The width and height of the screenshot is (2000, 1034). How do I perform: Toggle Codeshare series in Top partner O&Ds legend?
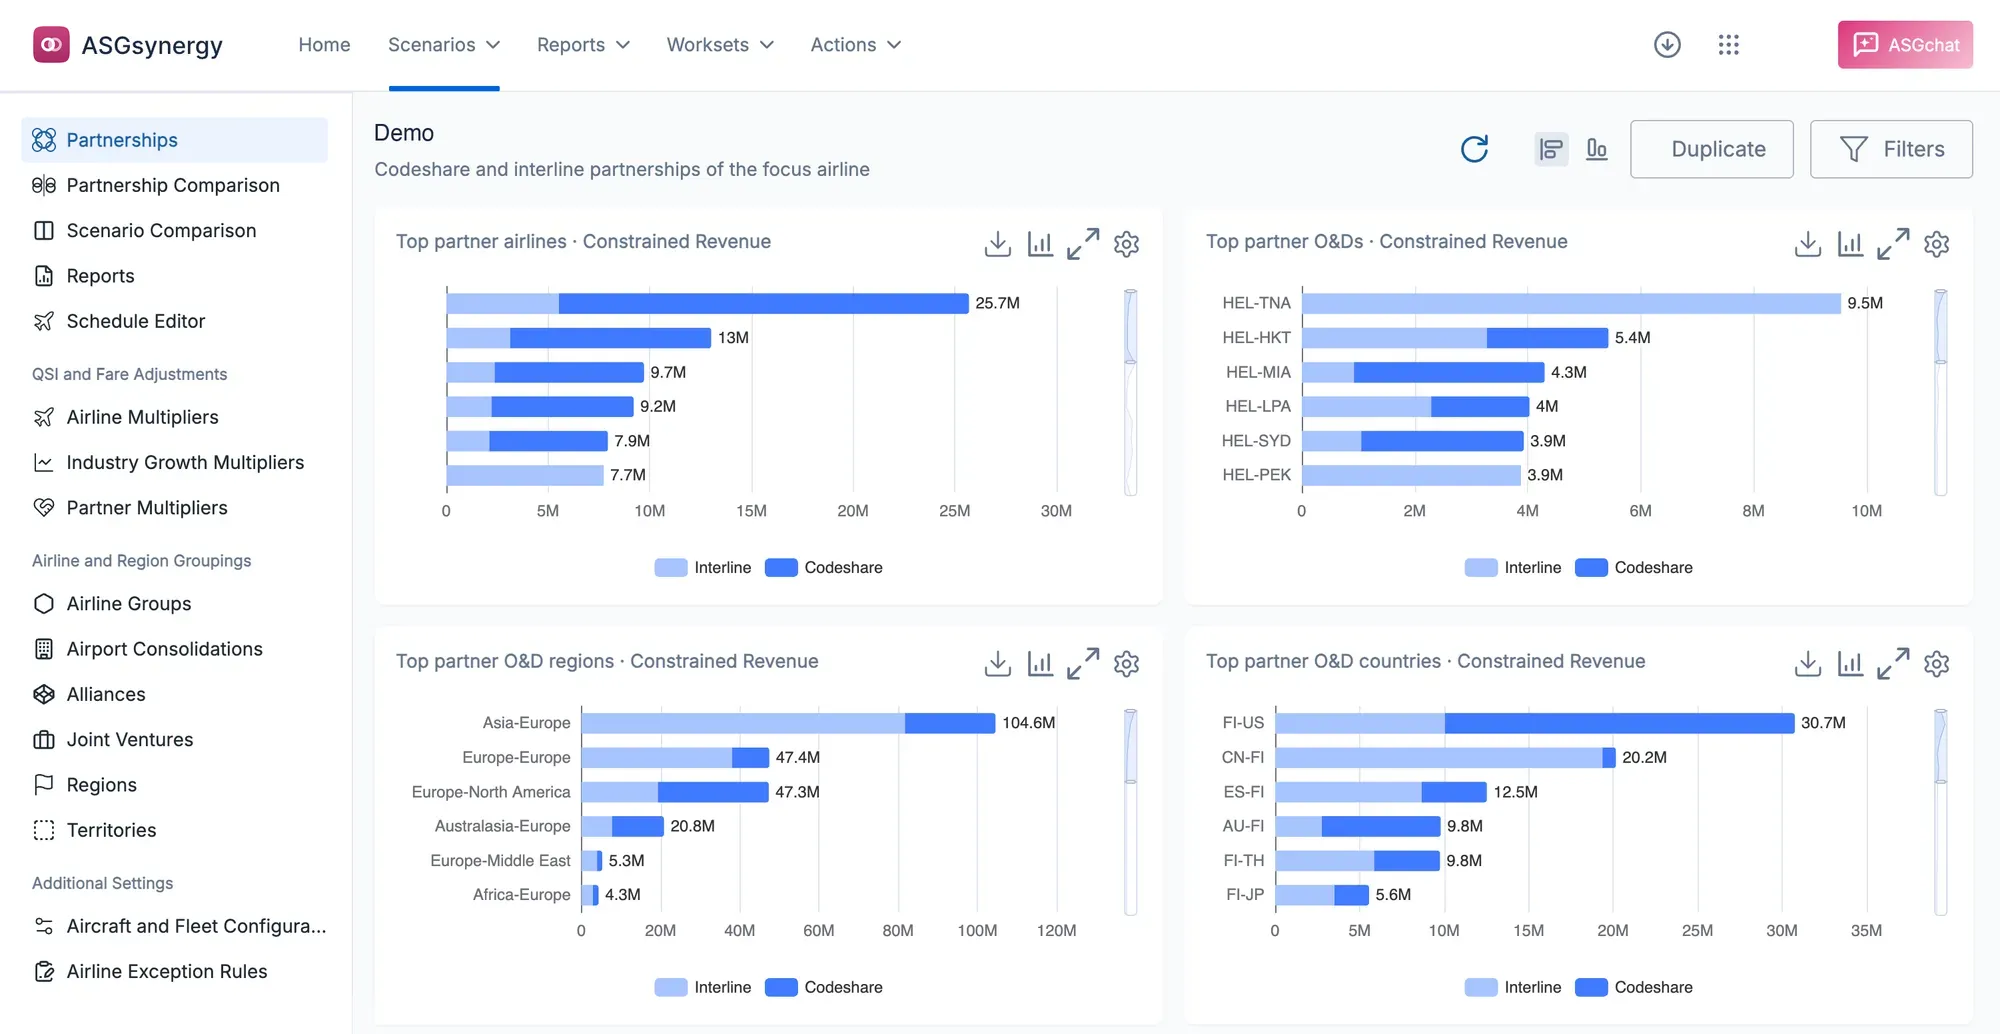(x=1634, y=568)
